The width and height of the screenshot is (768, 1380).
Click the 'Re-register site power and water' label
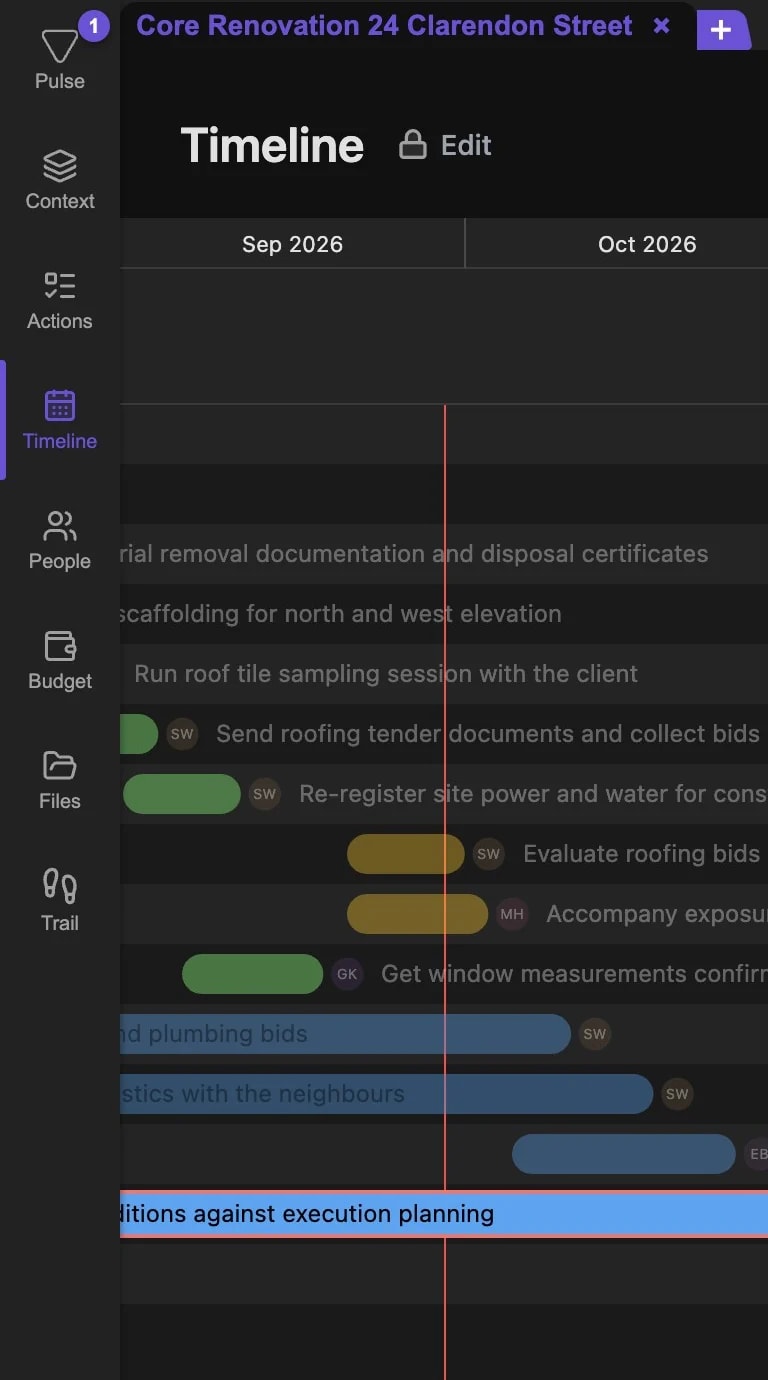pos(533,794)
